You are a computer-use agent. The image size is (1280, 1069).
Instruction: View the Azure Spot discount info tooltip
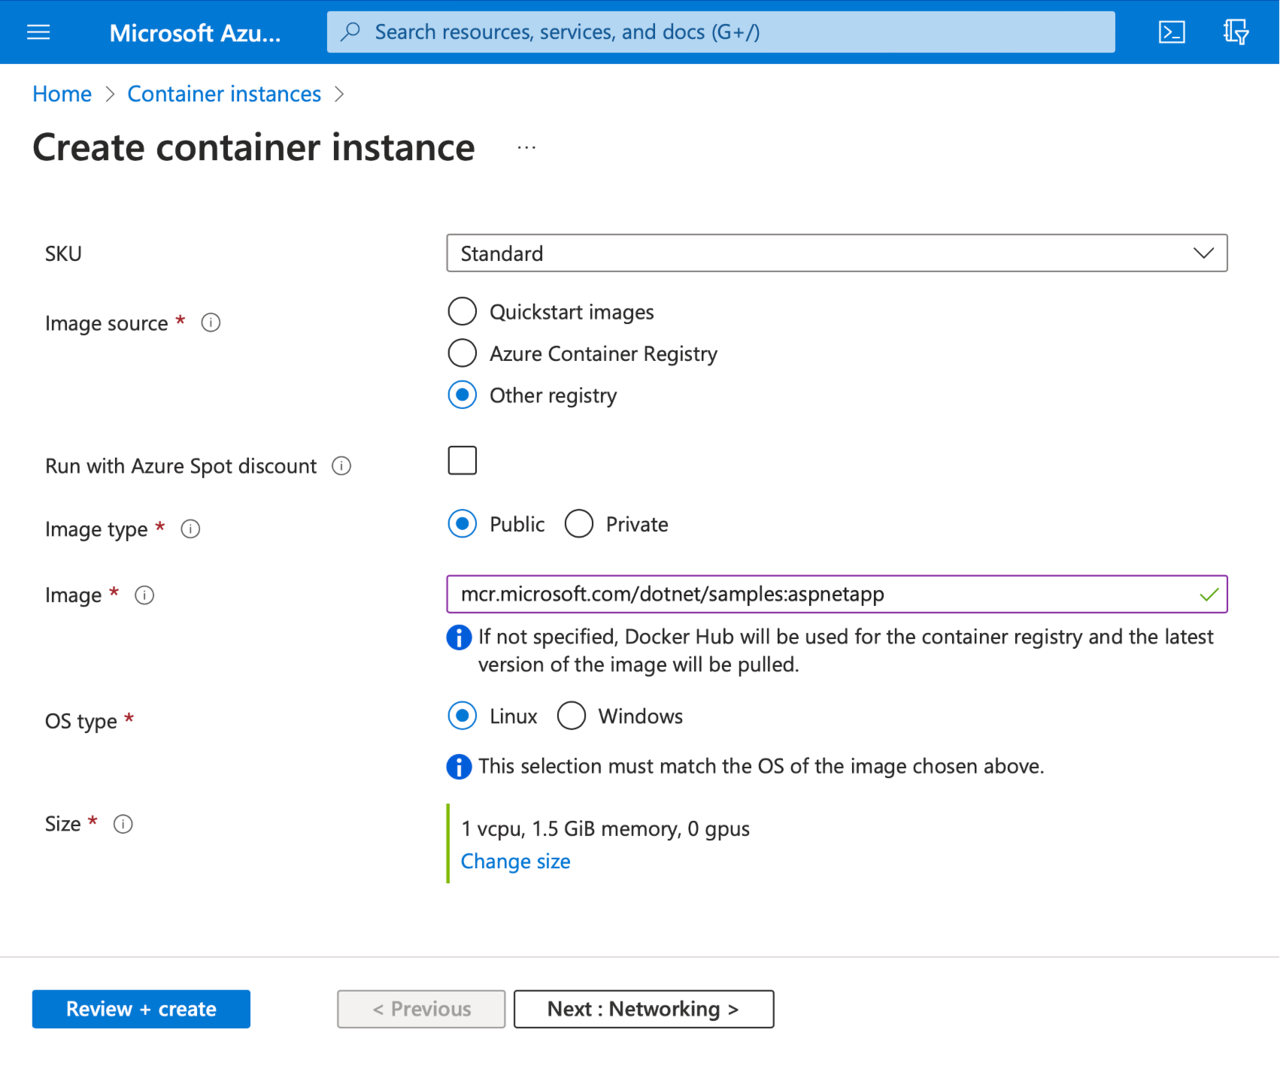[x=341, y=465]
